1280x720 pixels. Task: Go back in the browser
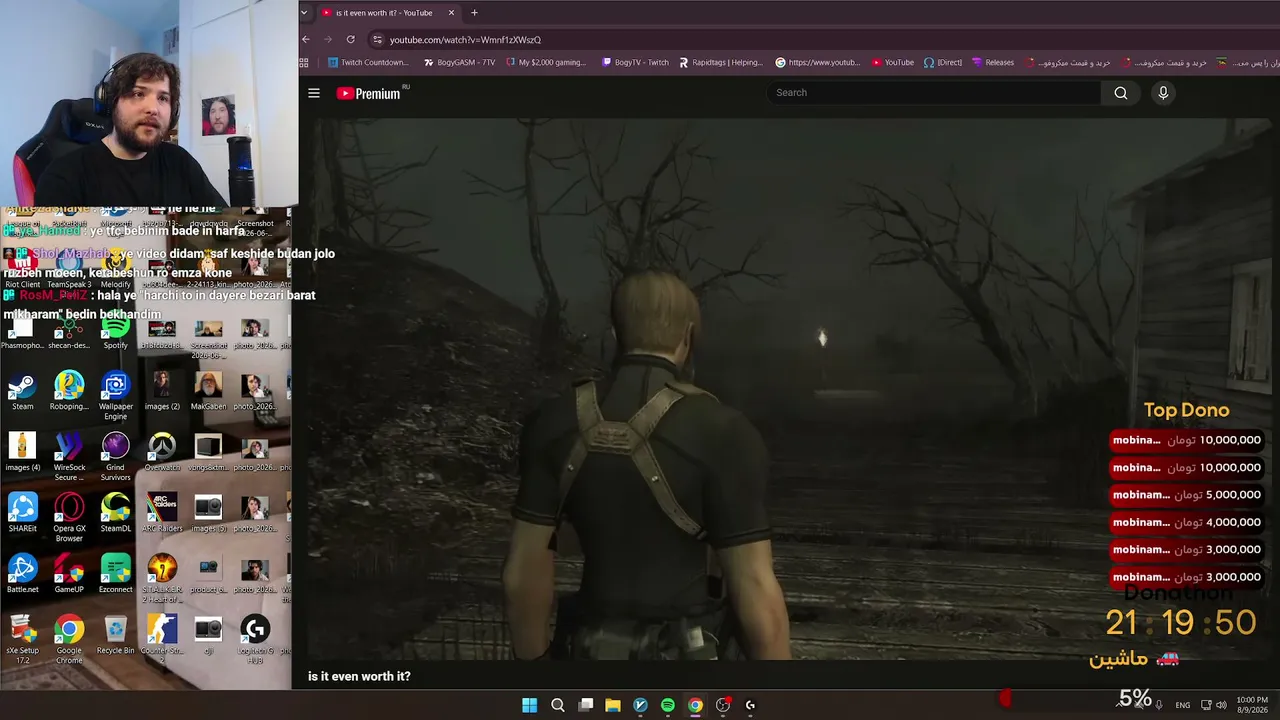pyautogui.click(x=306, y=40)
